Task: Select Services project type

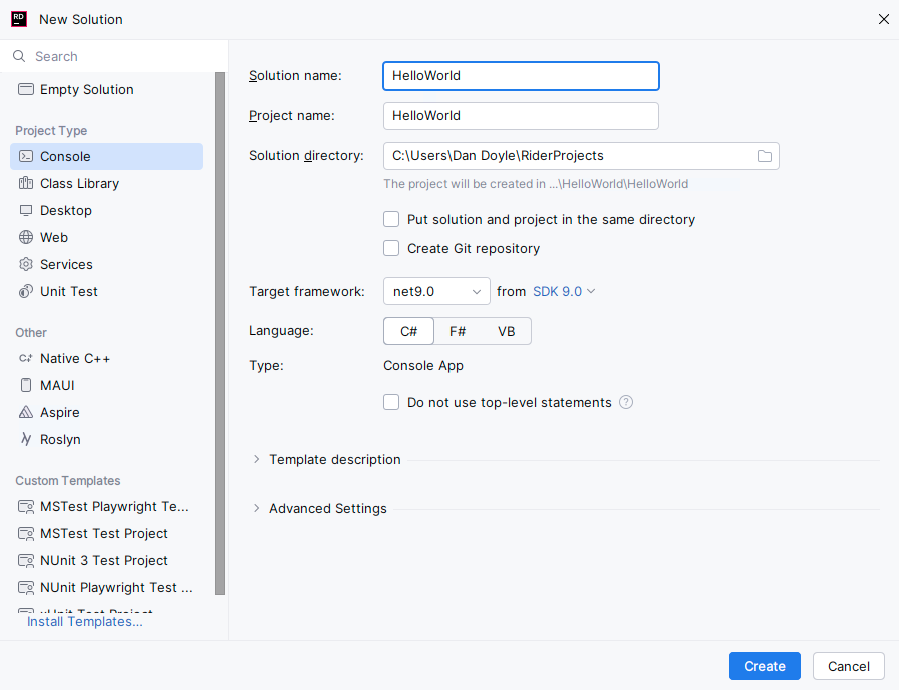Action: [x=106, y=264]
